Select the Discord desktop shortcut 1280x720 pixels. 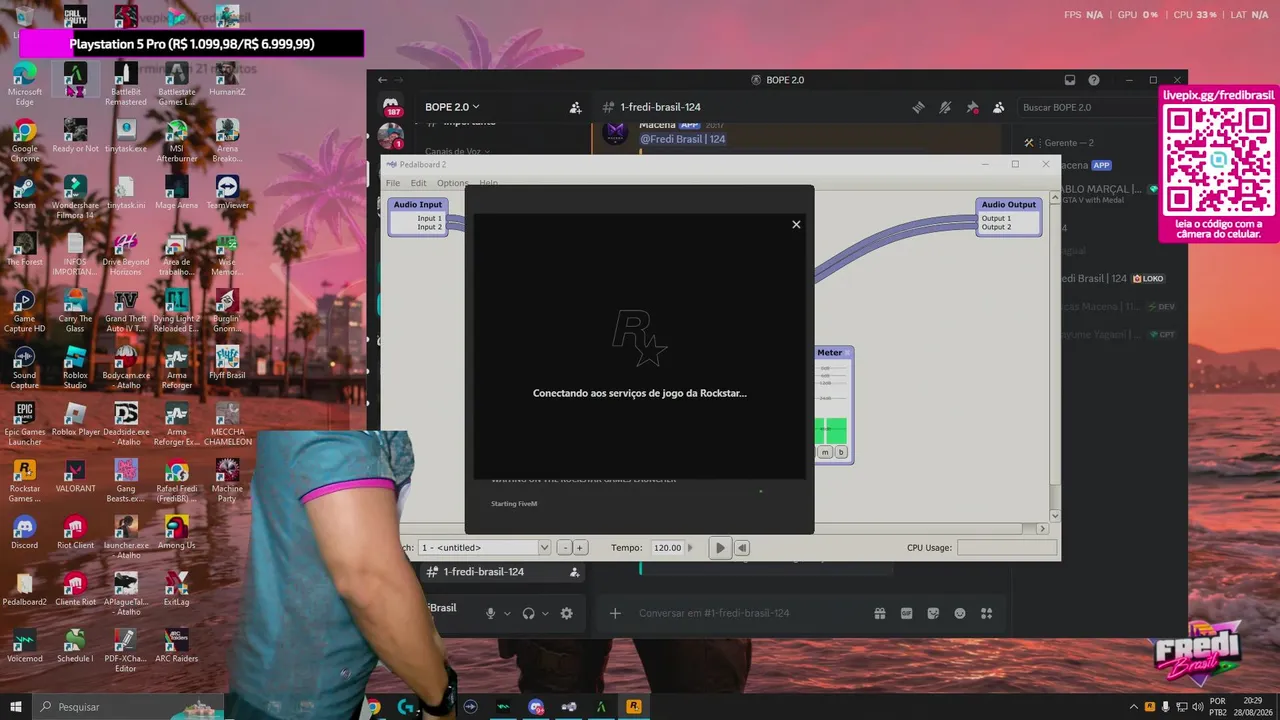tap(24, 533)
